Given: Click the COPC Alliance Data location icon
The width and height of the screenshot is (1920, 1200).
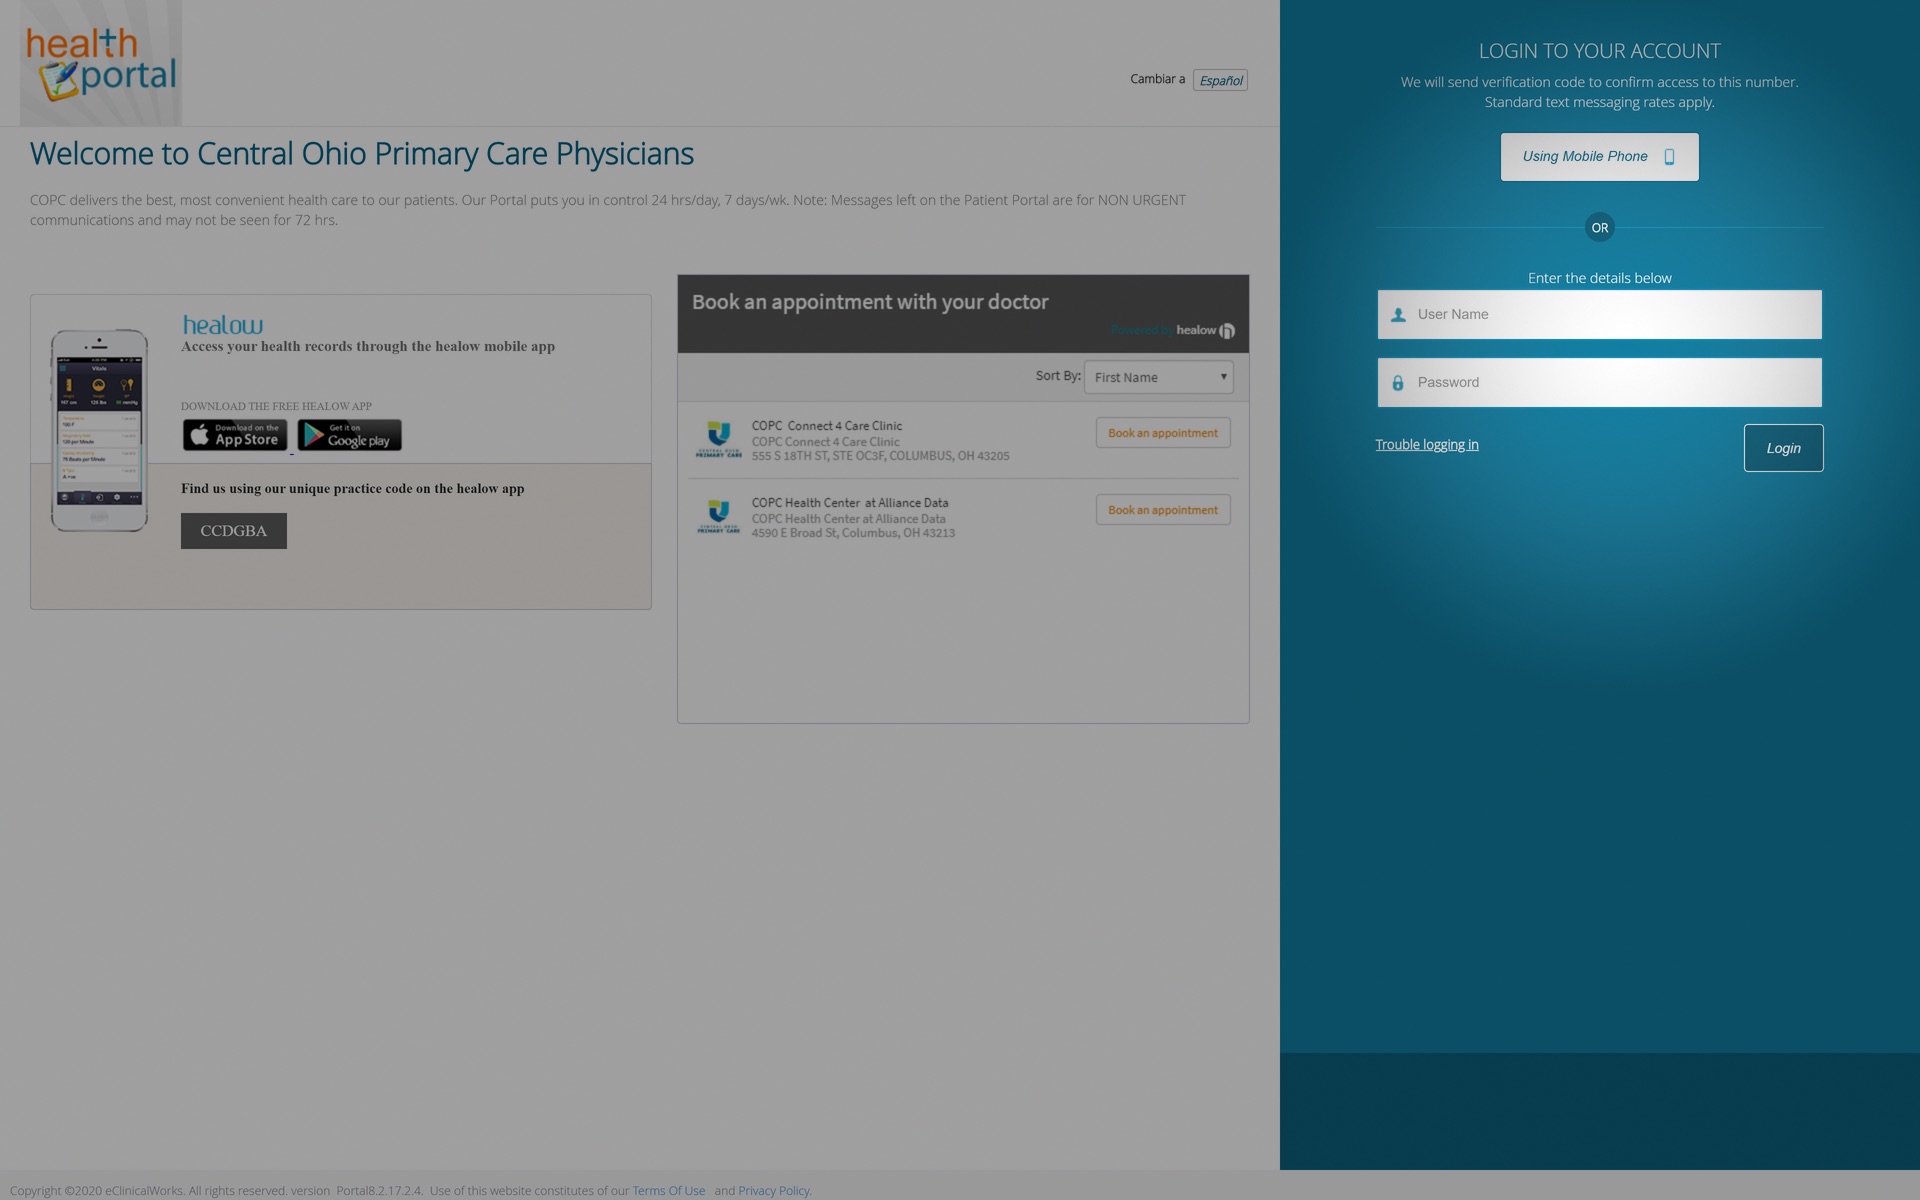Looking at the screenshot, I should coord(717,516).
